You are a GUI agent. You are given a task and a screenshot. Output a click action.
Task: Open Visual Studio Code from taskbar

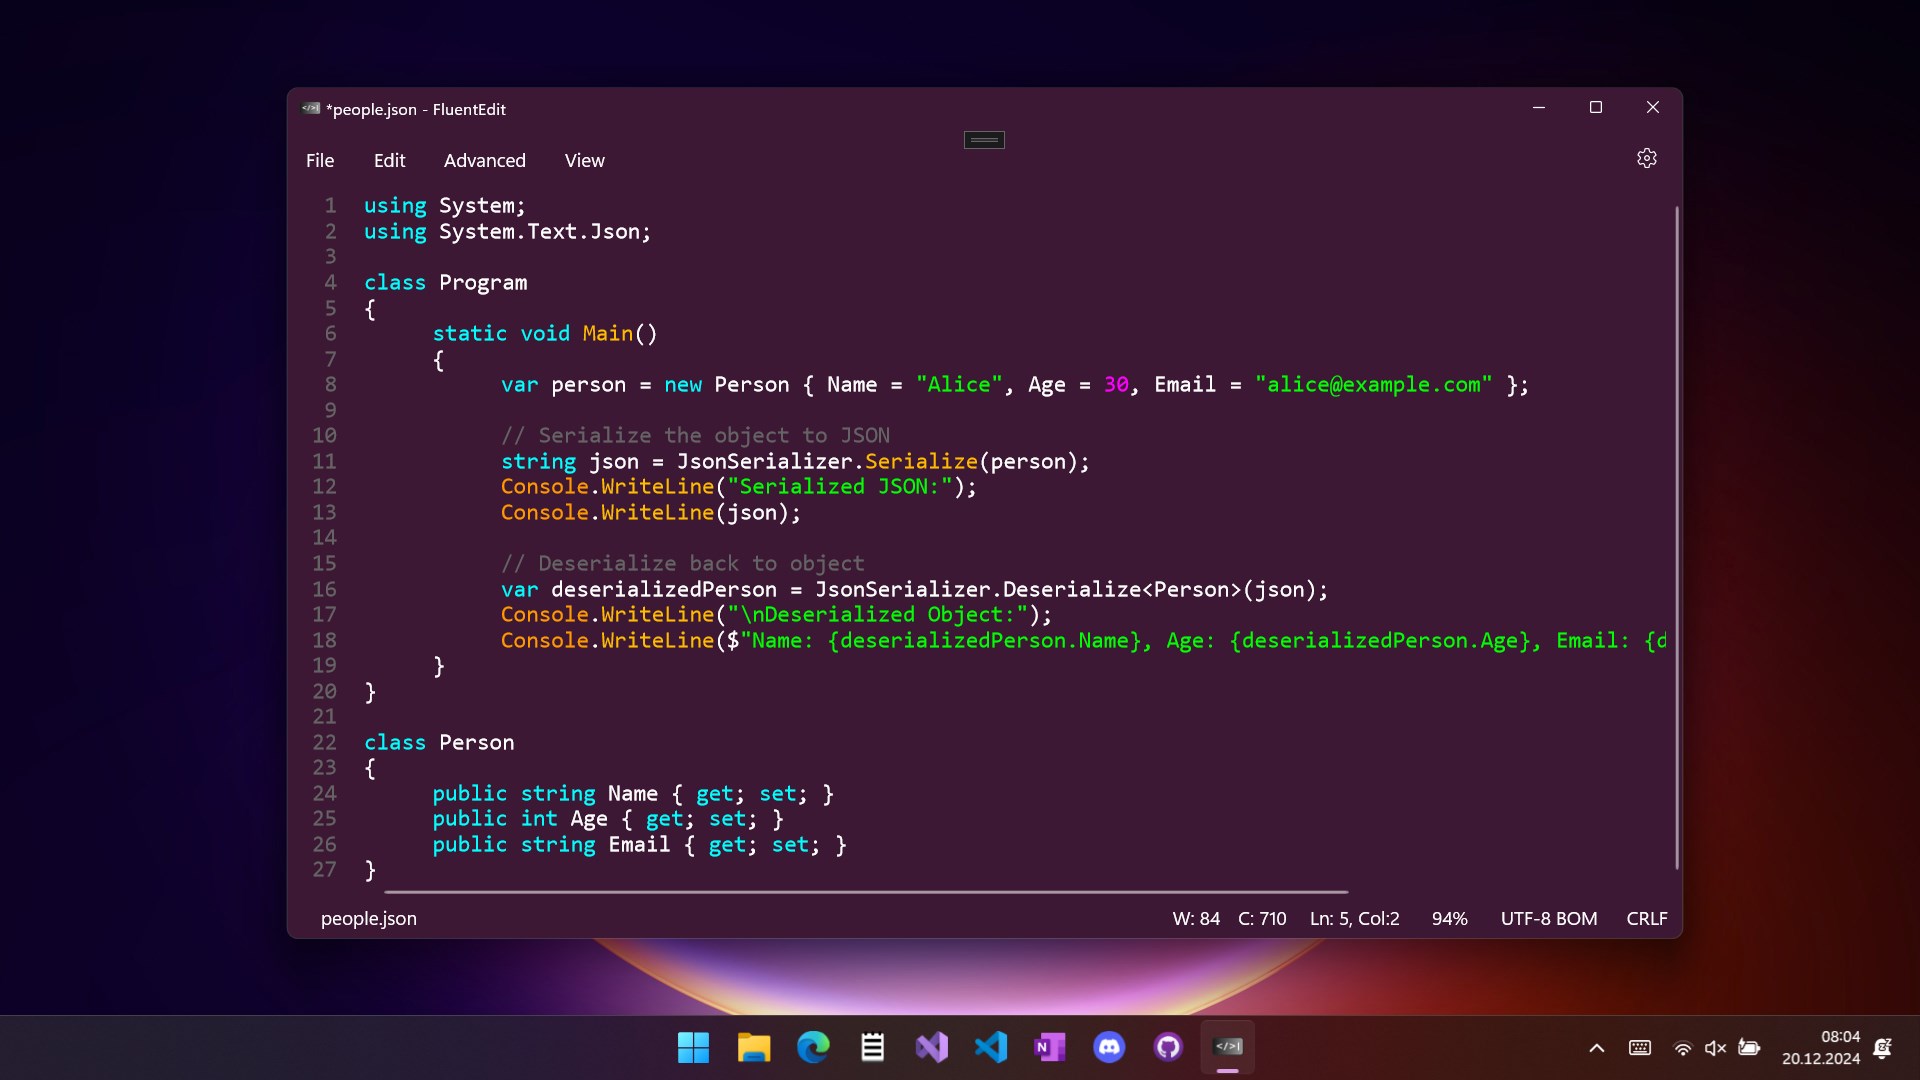[x=990, y=1047]
